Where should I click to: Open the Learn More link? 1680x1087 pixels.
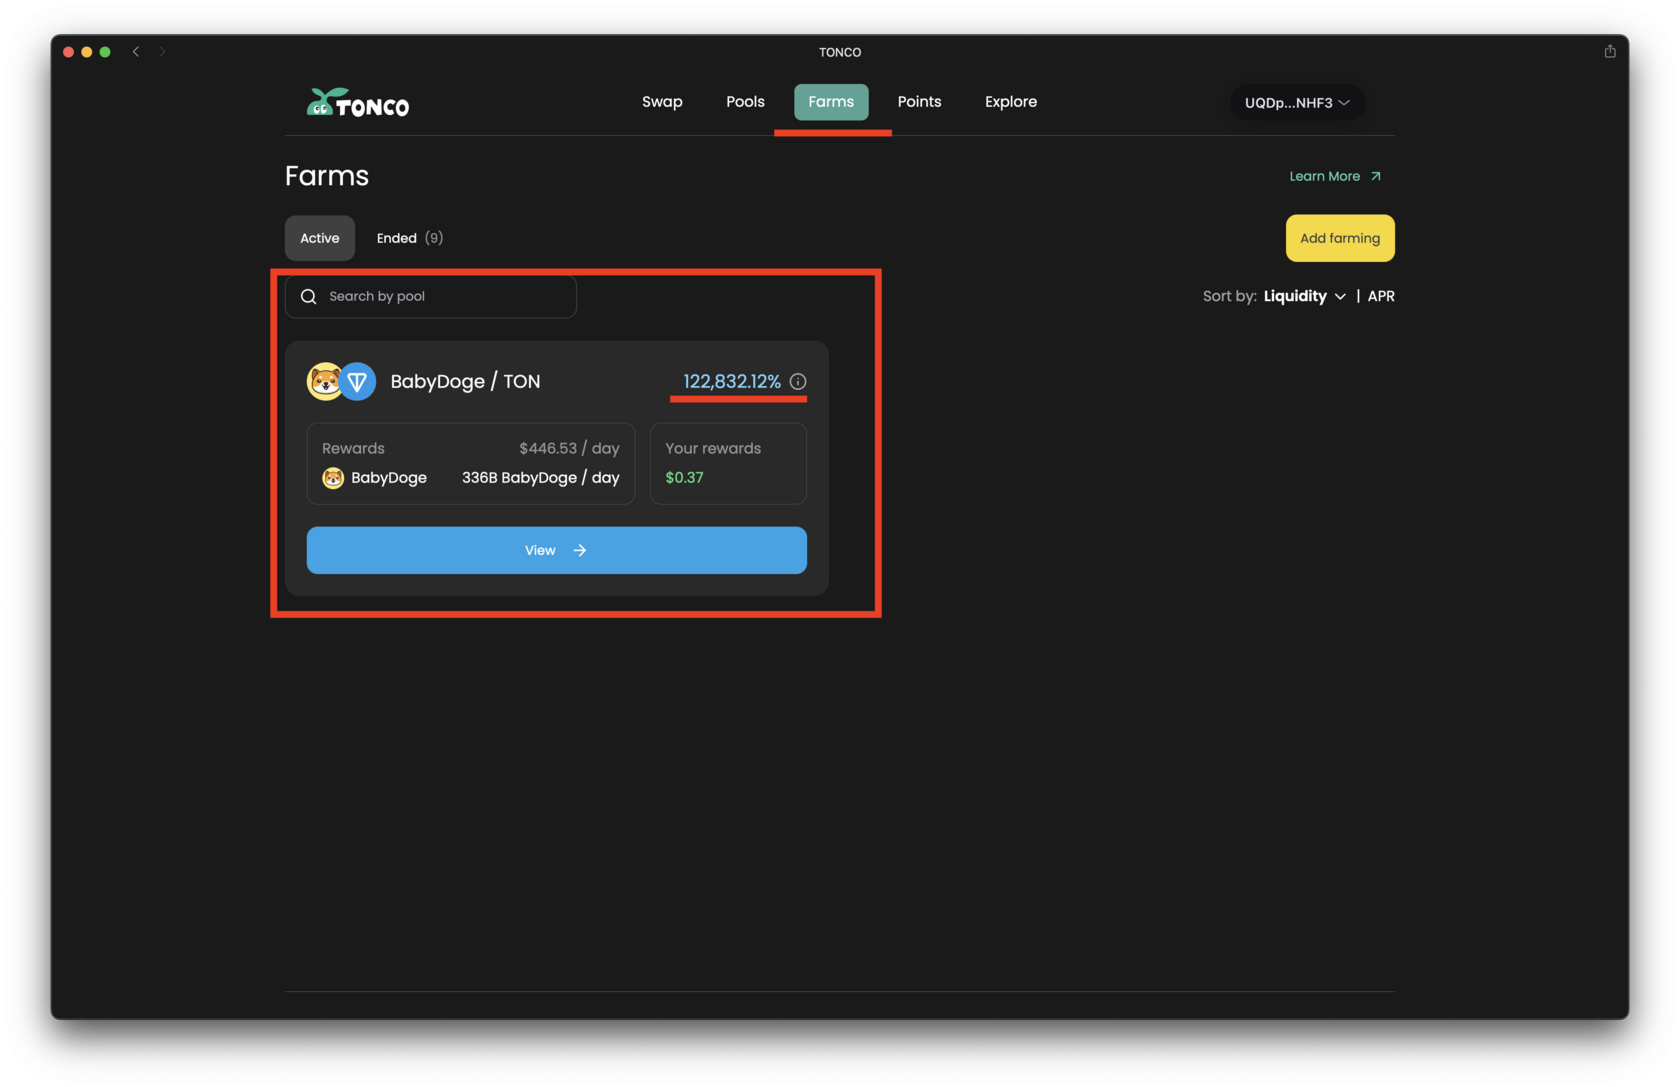click(1335, 176)
